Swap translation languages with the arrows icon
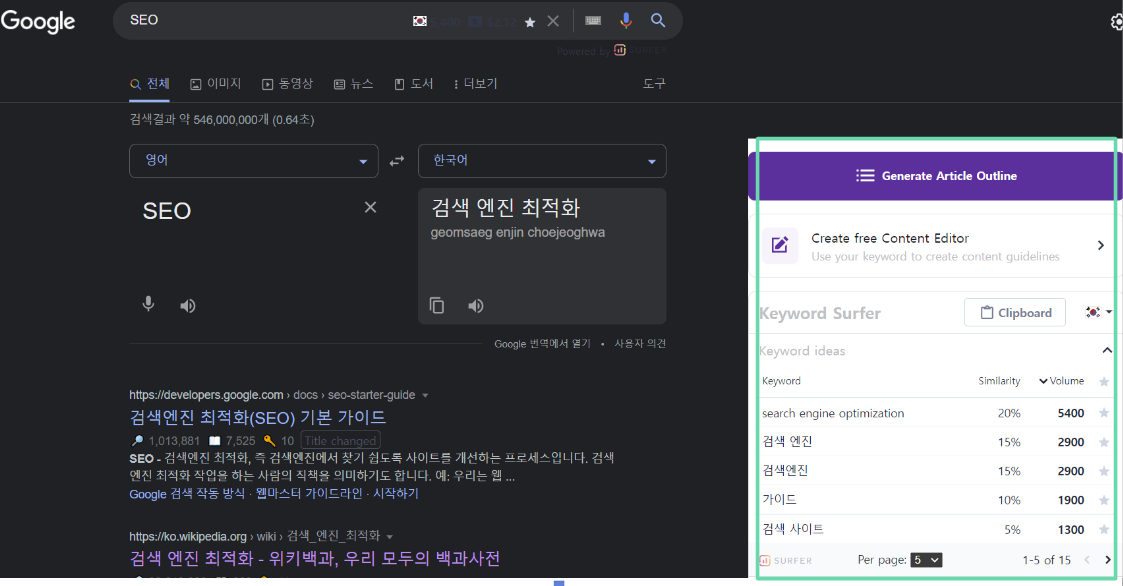 click(397, 161)
